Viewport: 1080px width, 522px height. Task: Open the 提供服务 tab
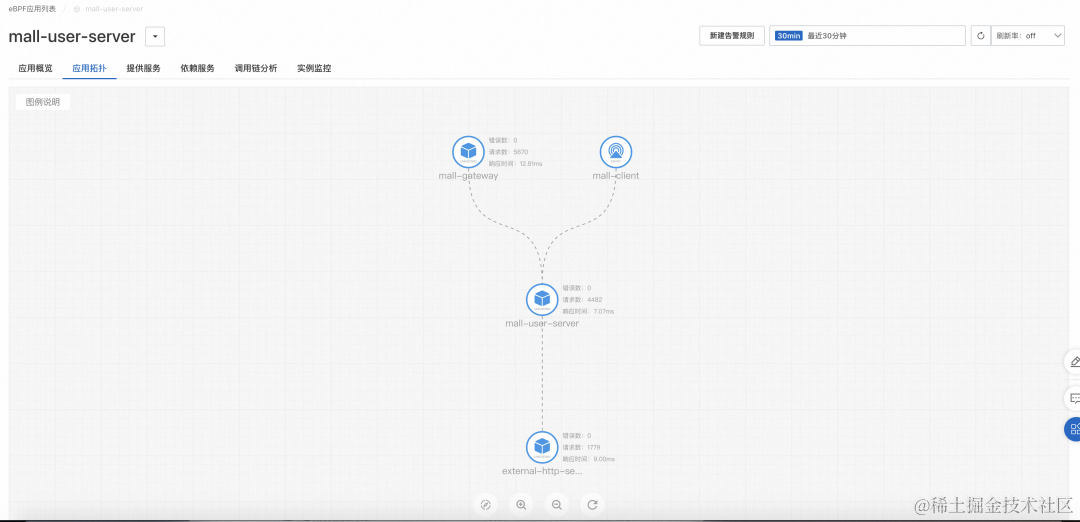point(143,68)
